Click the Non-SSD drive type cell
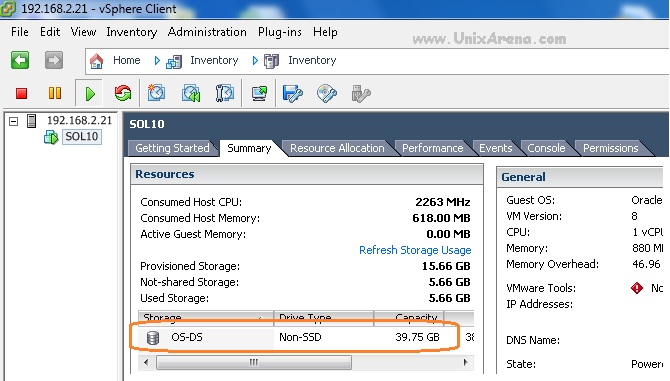Screen dimensions: 670x381 (300, 337)
